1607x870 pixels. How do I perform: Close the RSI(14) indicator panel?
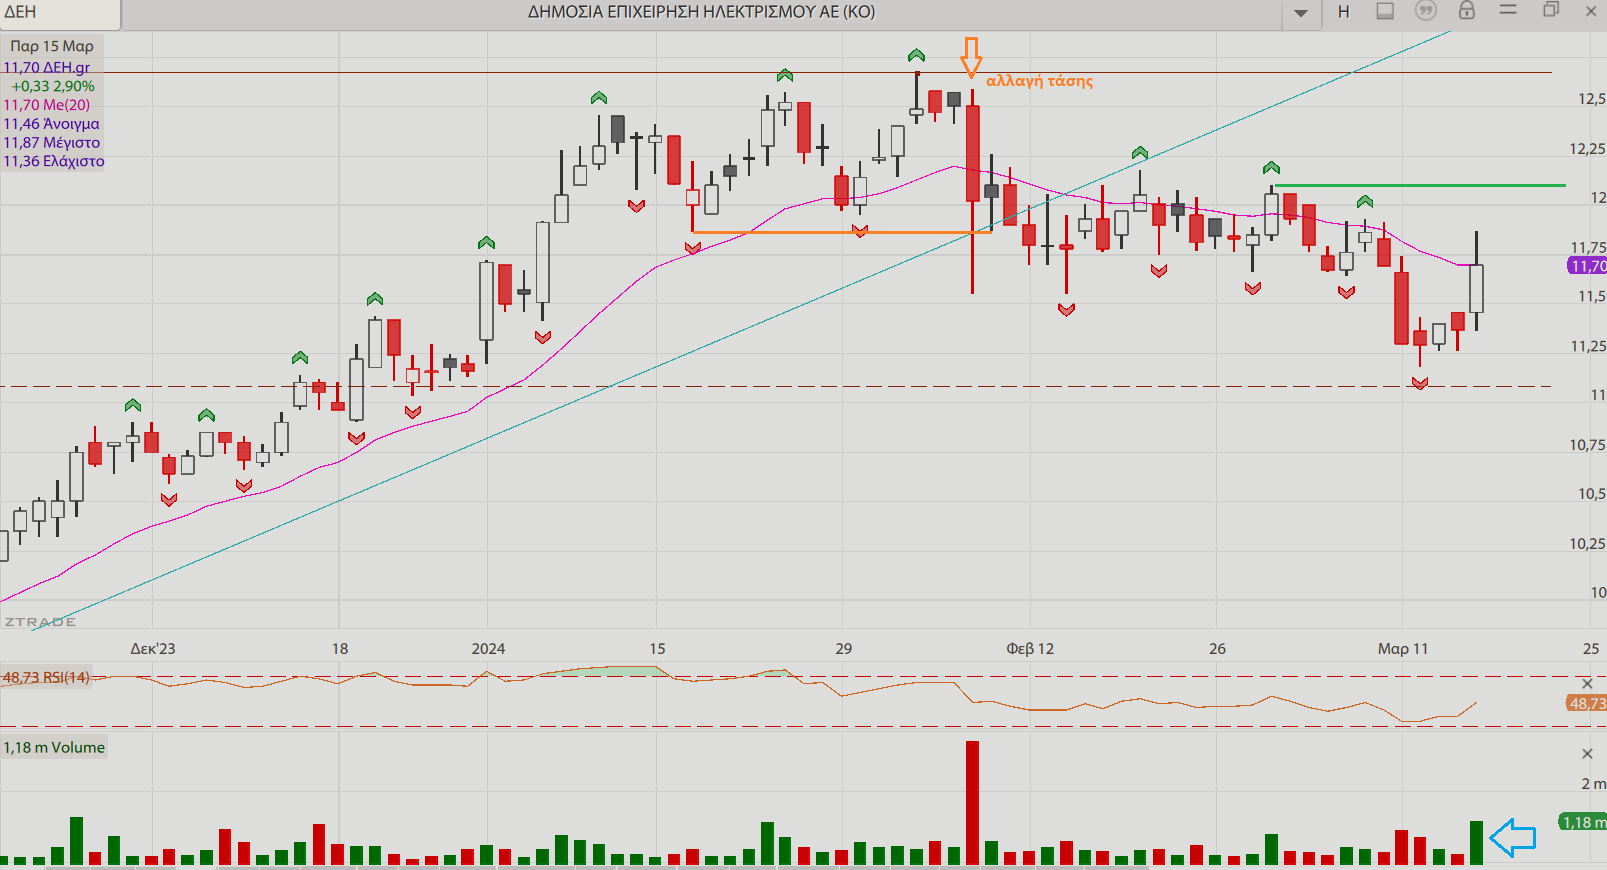[1587, 684]
